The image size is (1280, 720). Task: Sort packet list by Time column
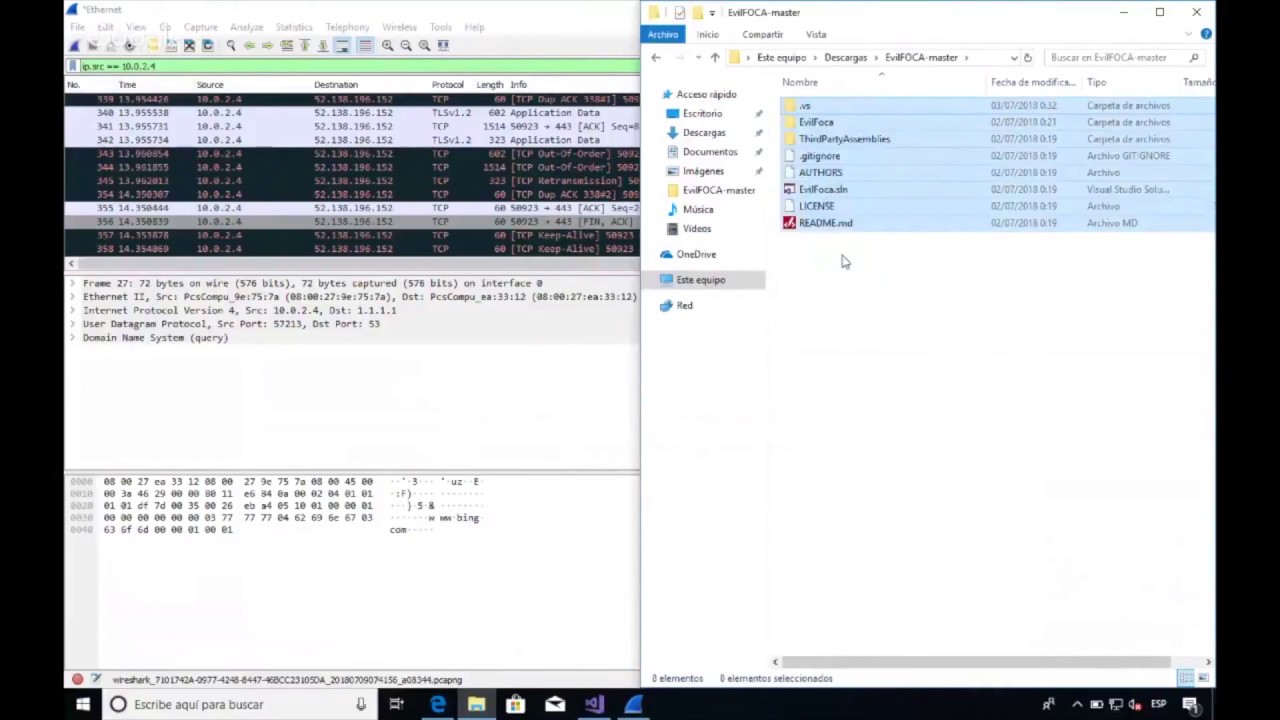(x=127, y=85)
